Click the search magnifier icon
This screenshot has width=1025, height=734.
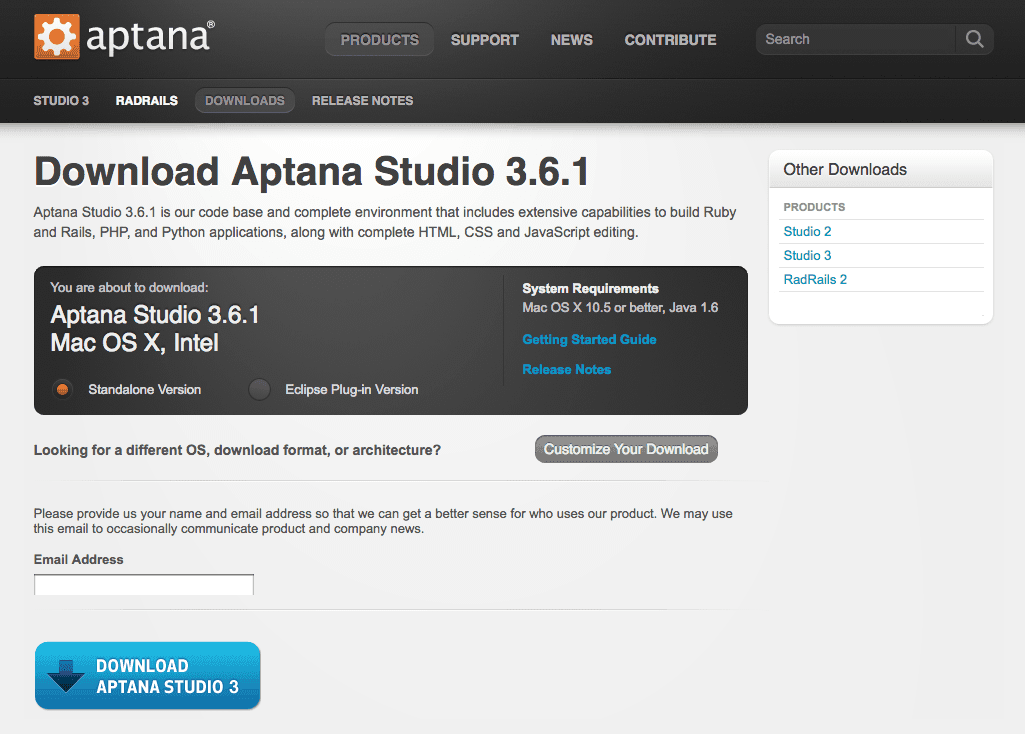(x=973, y=39)
